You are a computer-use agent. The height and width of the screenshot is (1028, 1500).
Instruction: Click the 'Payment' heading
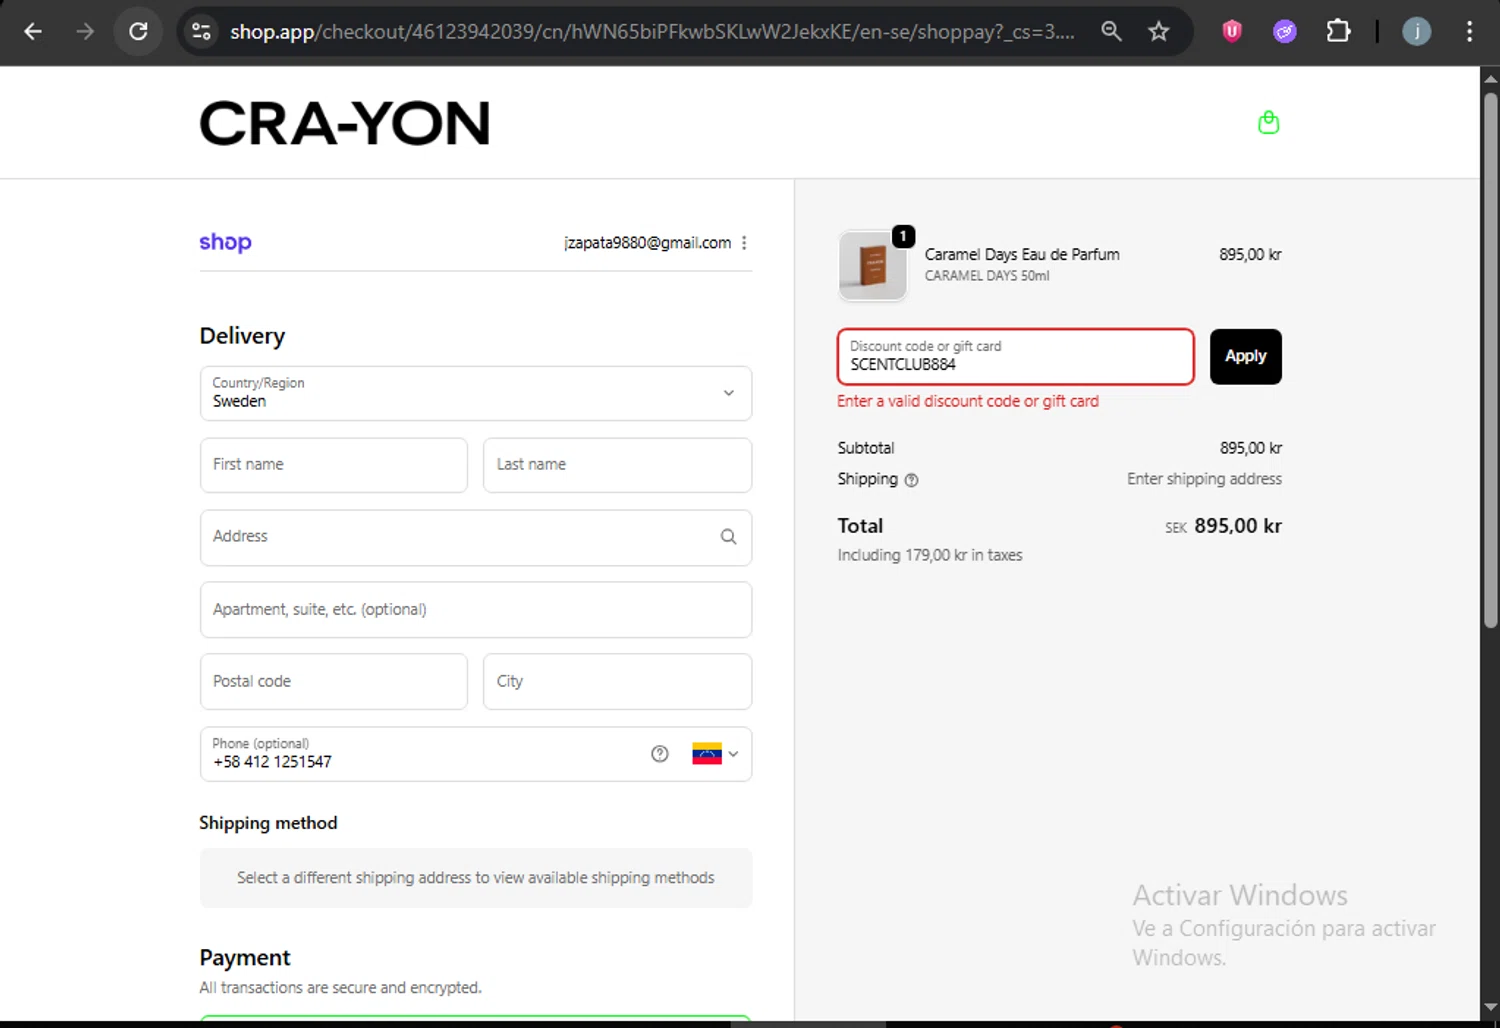coord(245,958)
